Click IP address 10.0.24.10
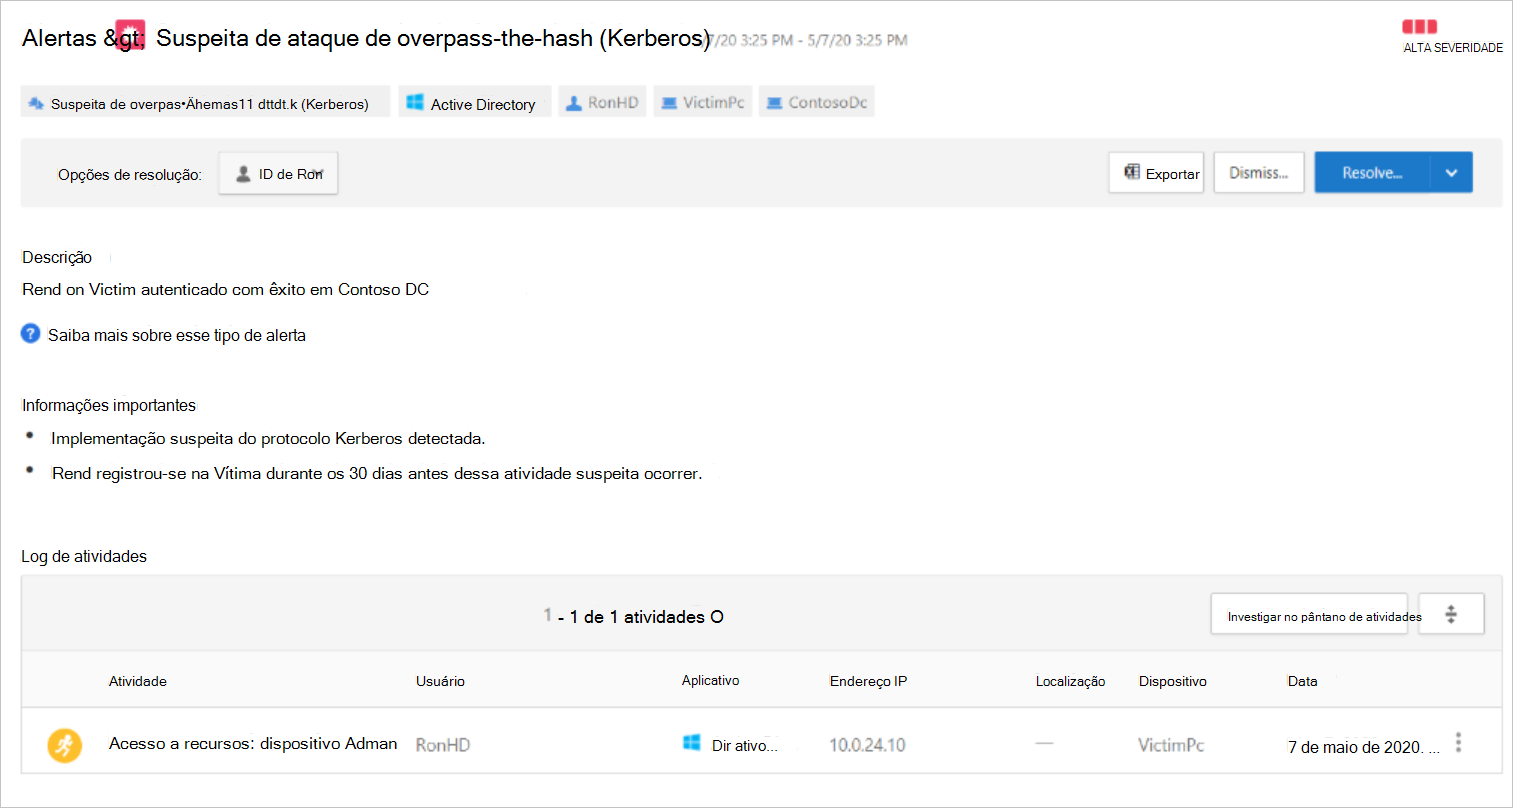 coord(867,745)
